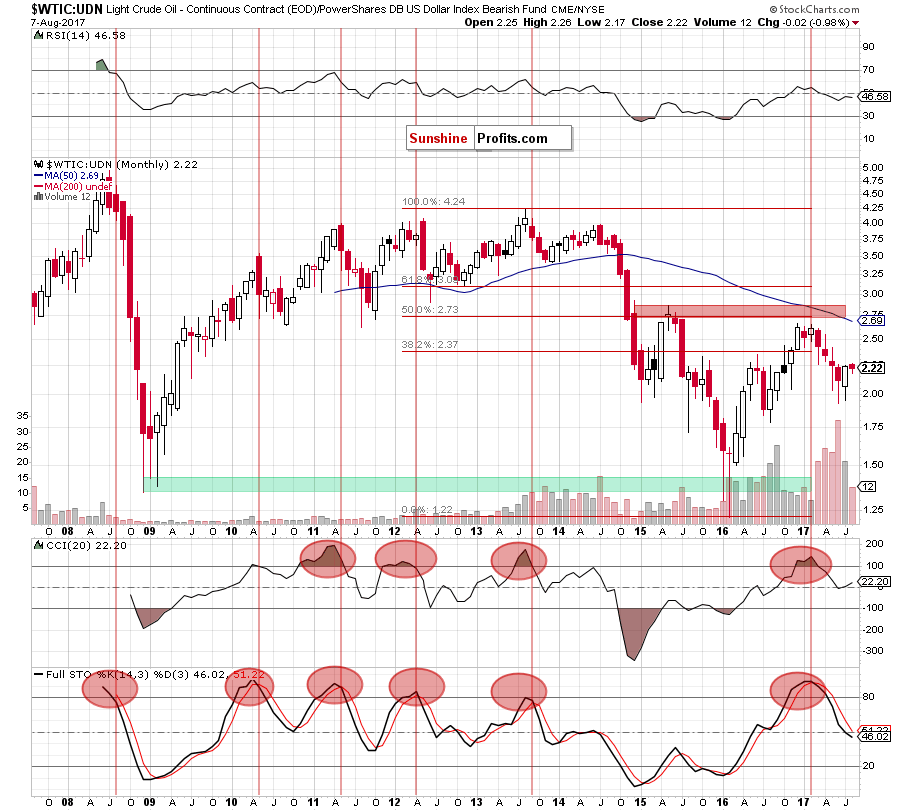This screenshot has width=900, height=811.
Task: Click the green support zone band
Action: pos(476,484)
